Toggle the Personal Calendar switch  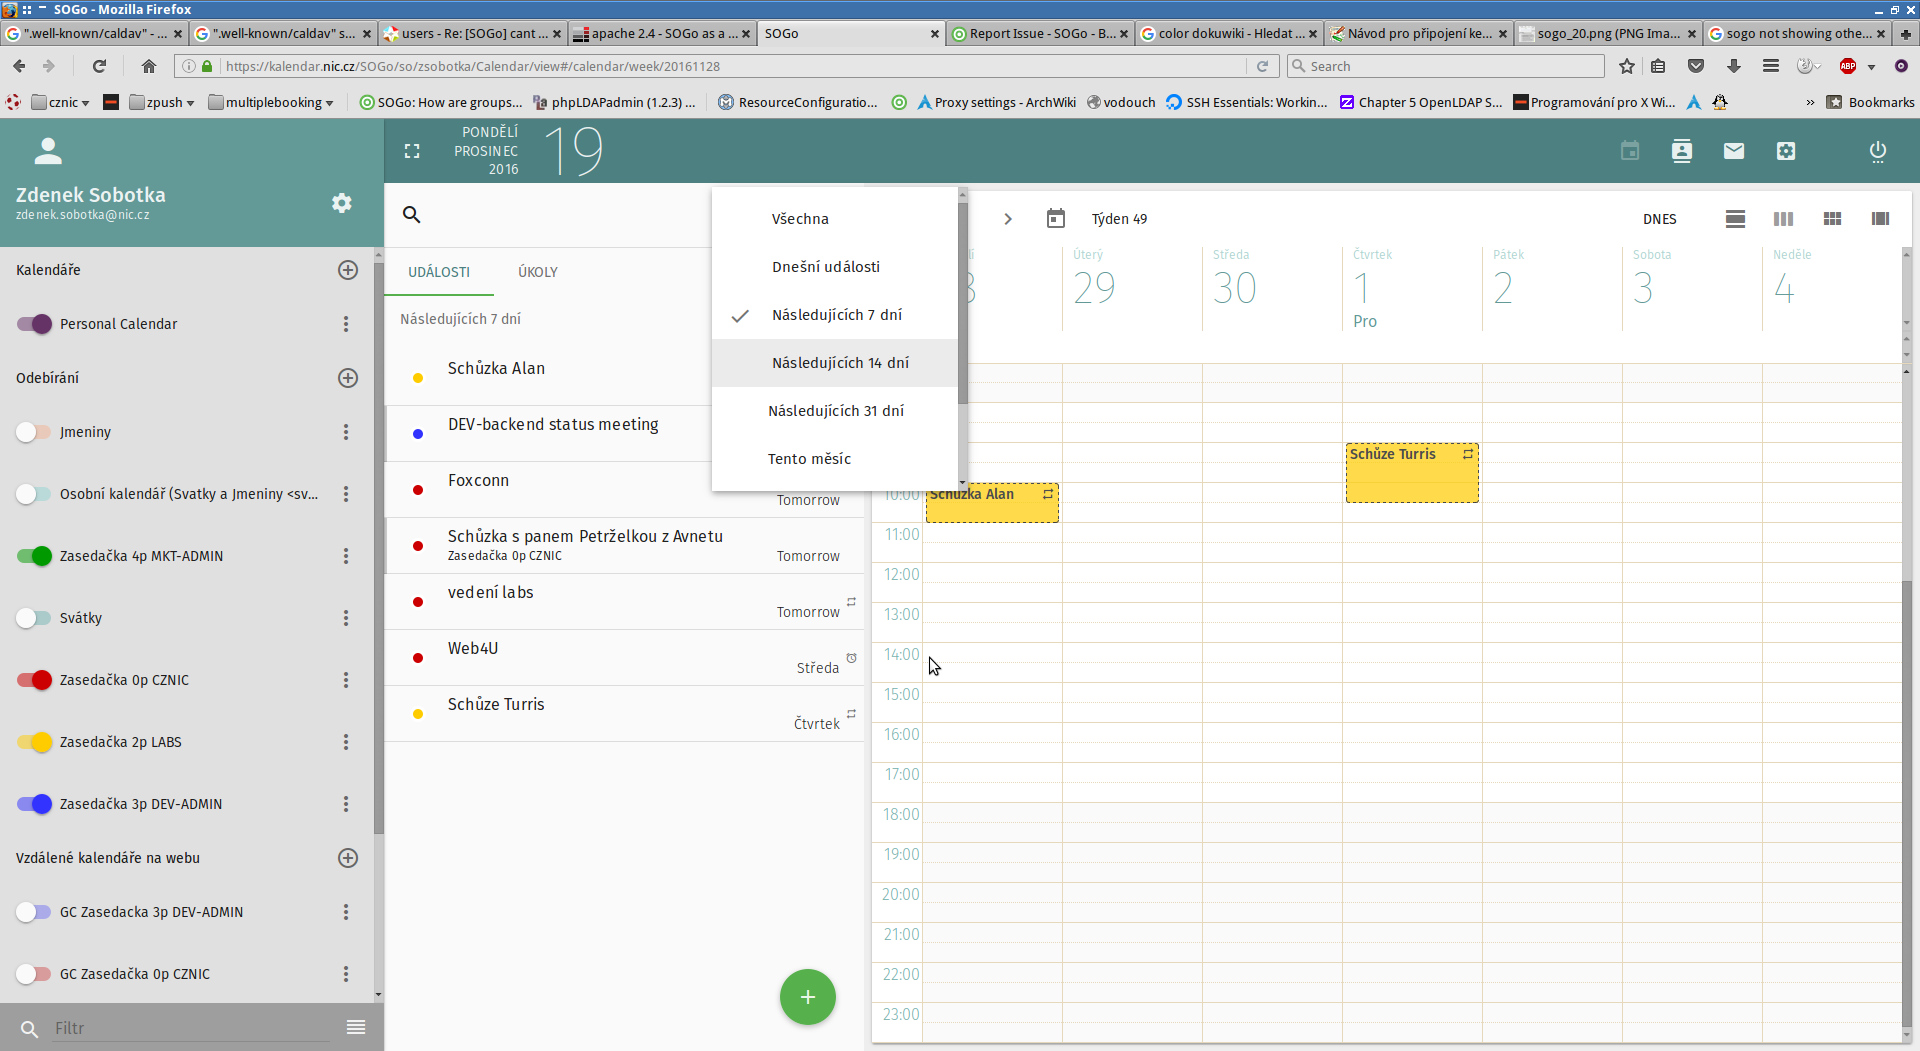tap(34, 324)
